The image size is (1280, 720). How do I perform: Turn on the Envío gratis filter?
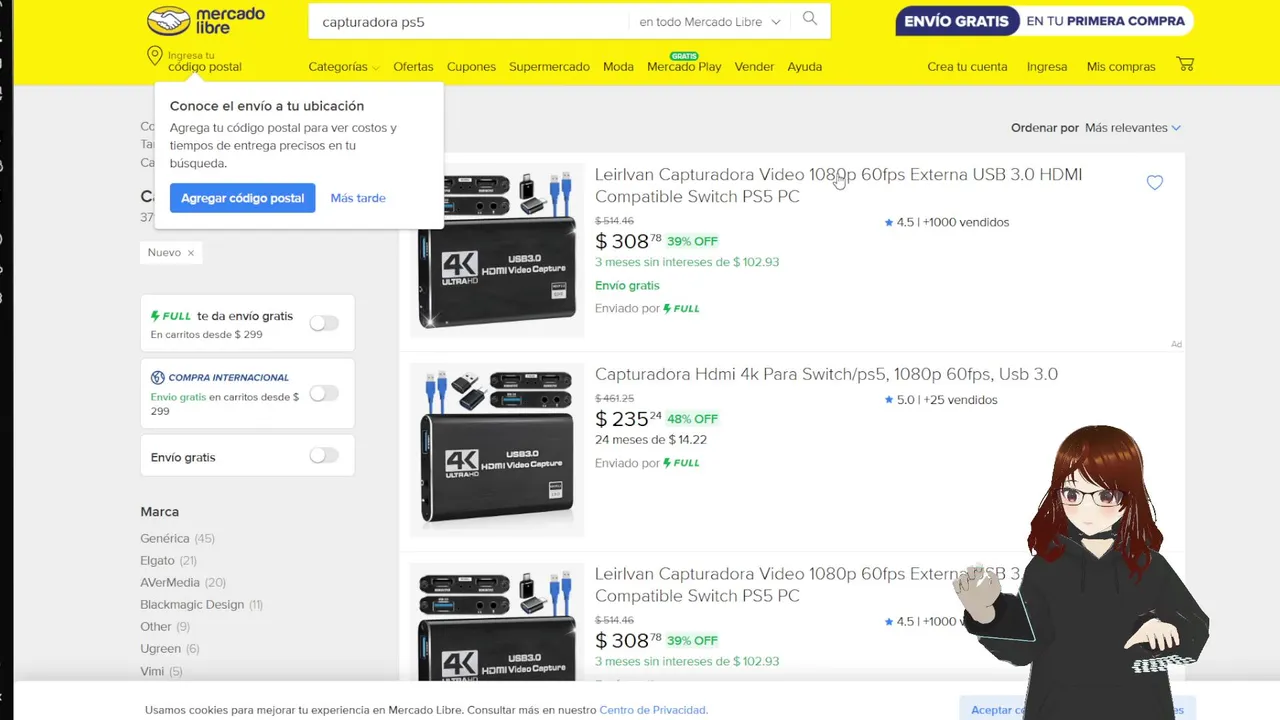tap(324, 455)
